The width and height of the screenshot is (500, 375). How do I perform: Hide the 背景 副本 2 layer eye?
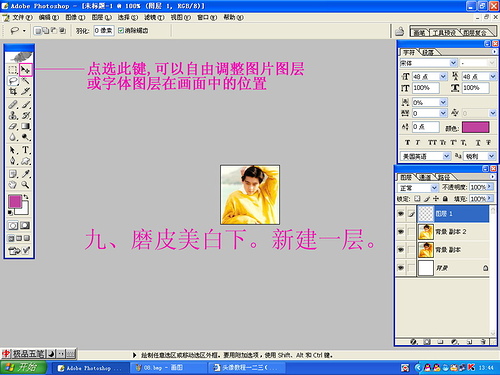(401, 232)
